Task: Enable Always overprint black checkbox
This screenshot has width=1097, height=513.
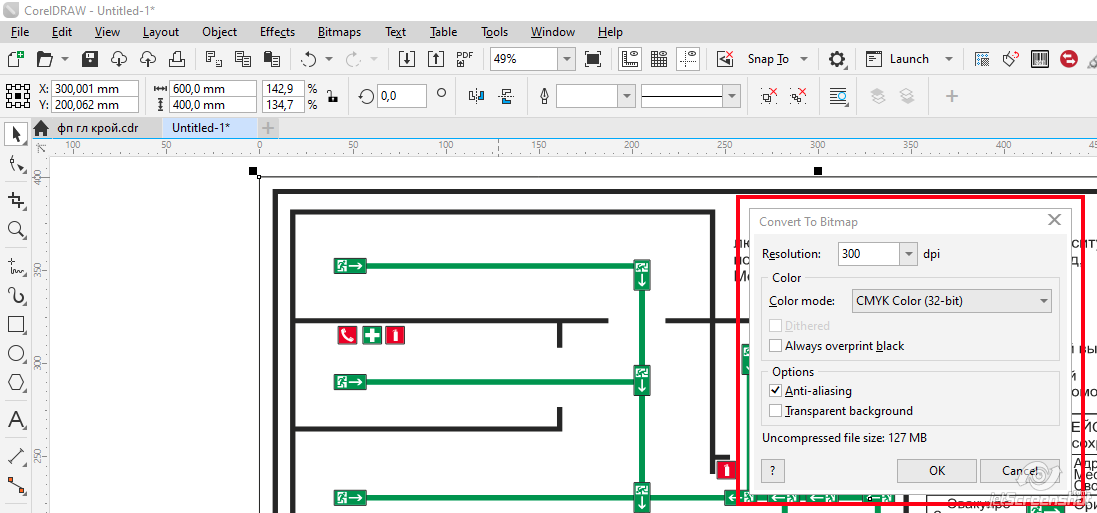Action: point(776,346)
